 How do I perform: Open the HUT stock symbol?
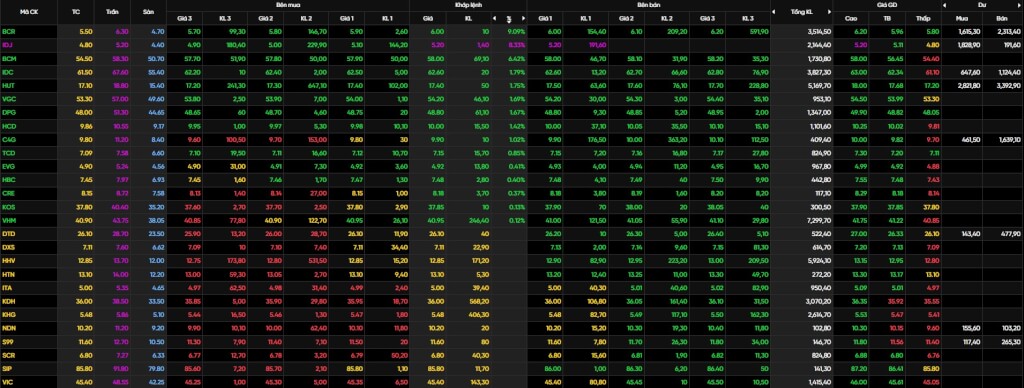click(8, 85)
